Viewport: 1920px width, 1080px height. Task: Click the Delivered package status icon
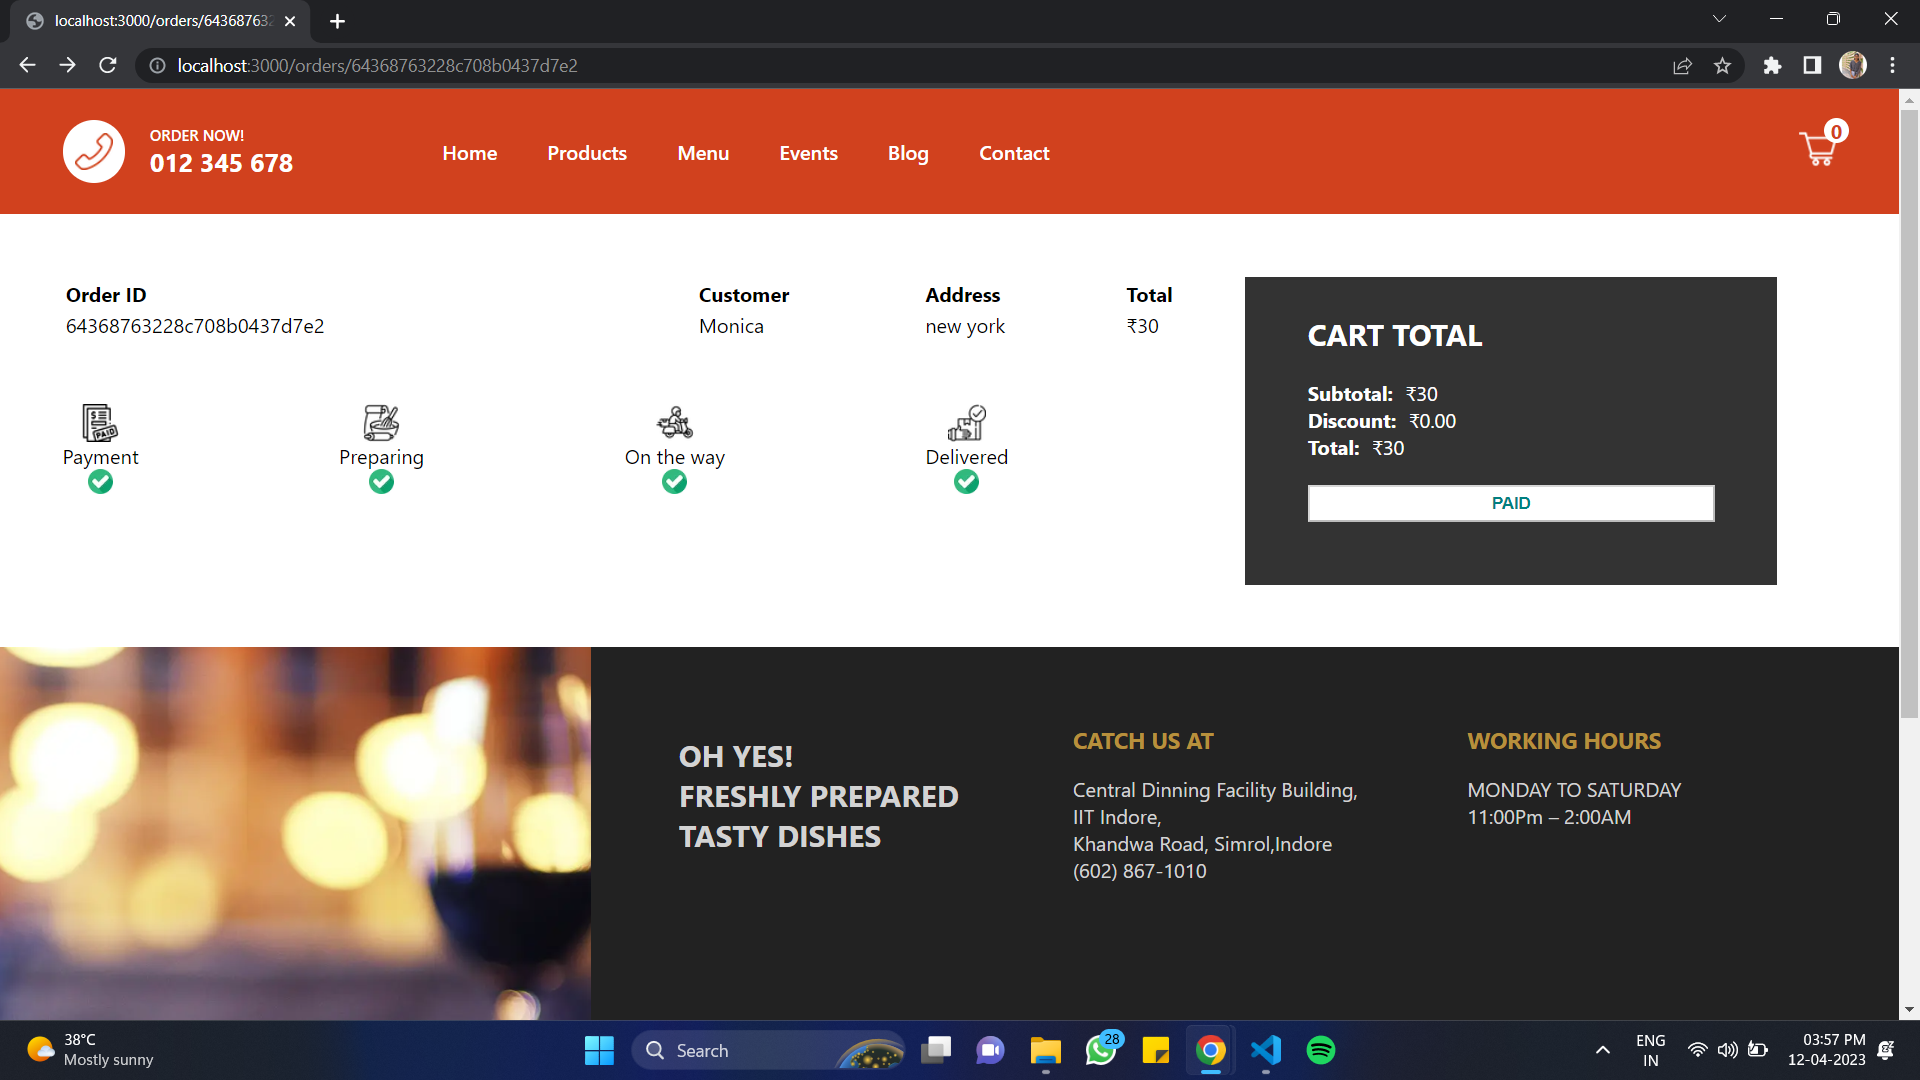[966, 422]
